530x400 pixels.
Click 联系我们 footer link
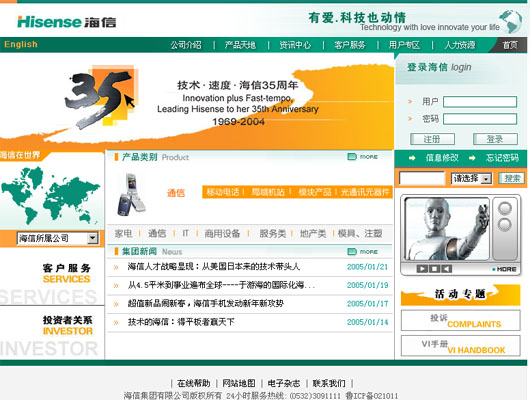(x=329, y=383)
